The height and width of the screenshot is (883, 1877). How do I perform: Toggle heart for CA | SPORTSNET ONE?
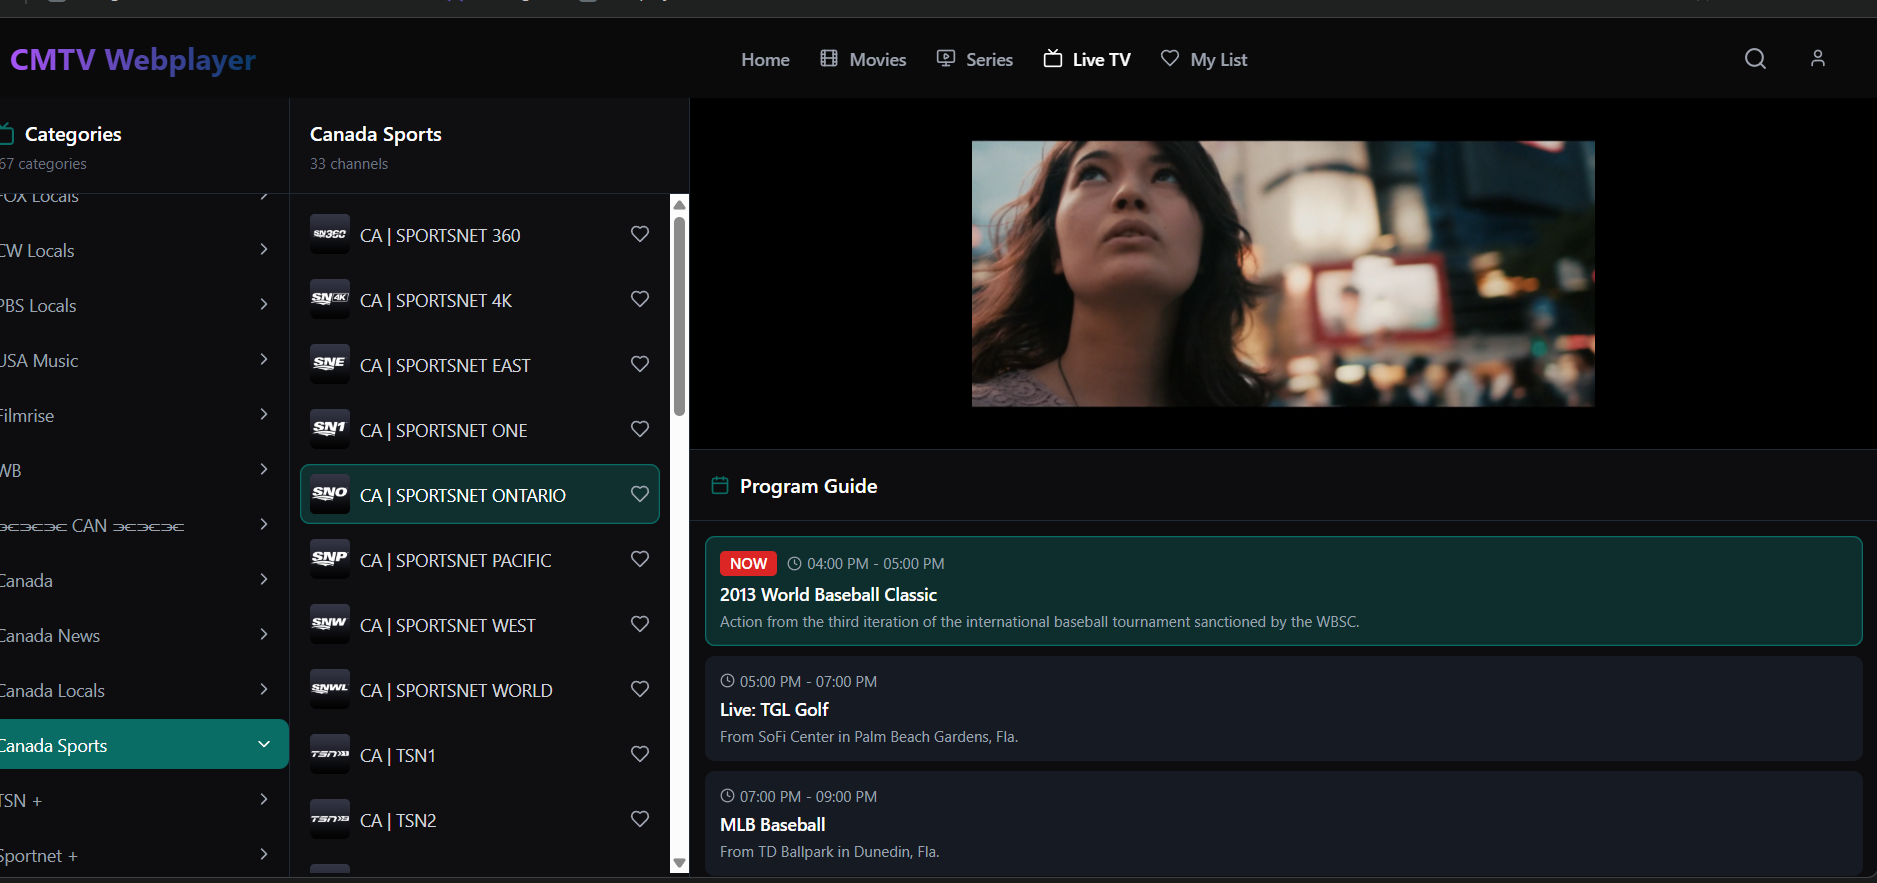(x=640, y=429)
